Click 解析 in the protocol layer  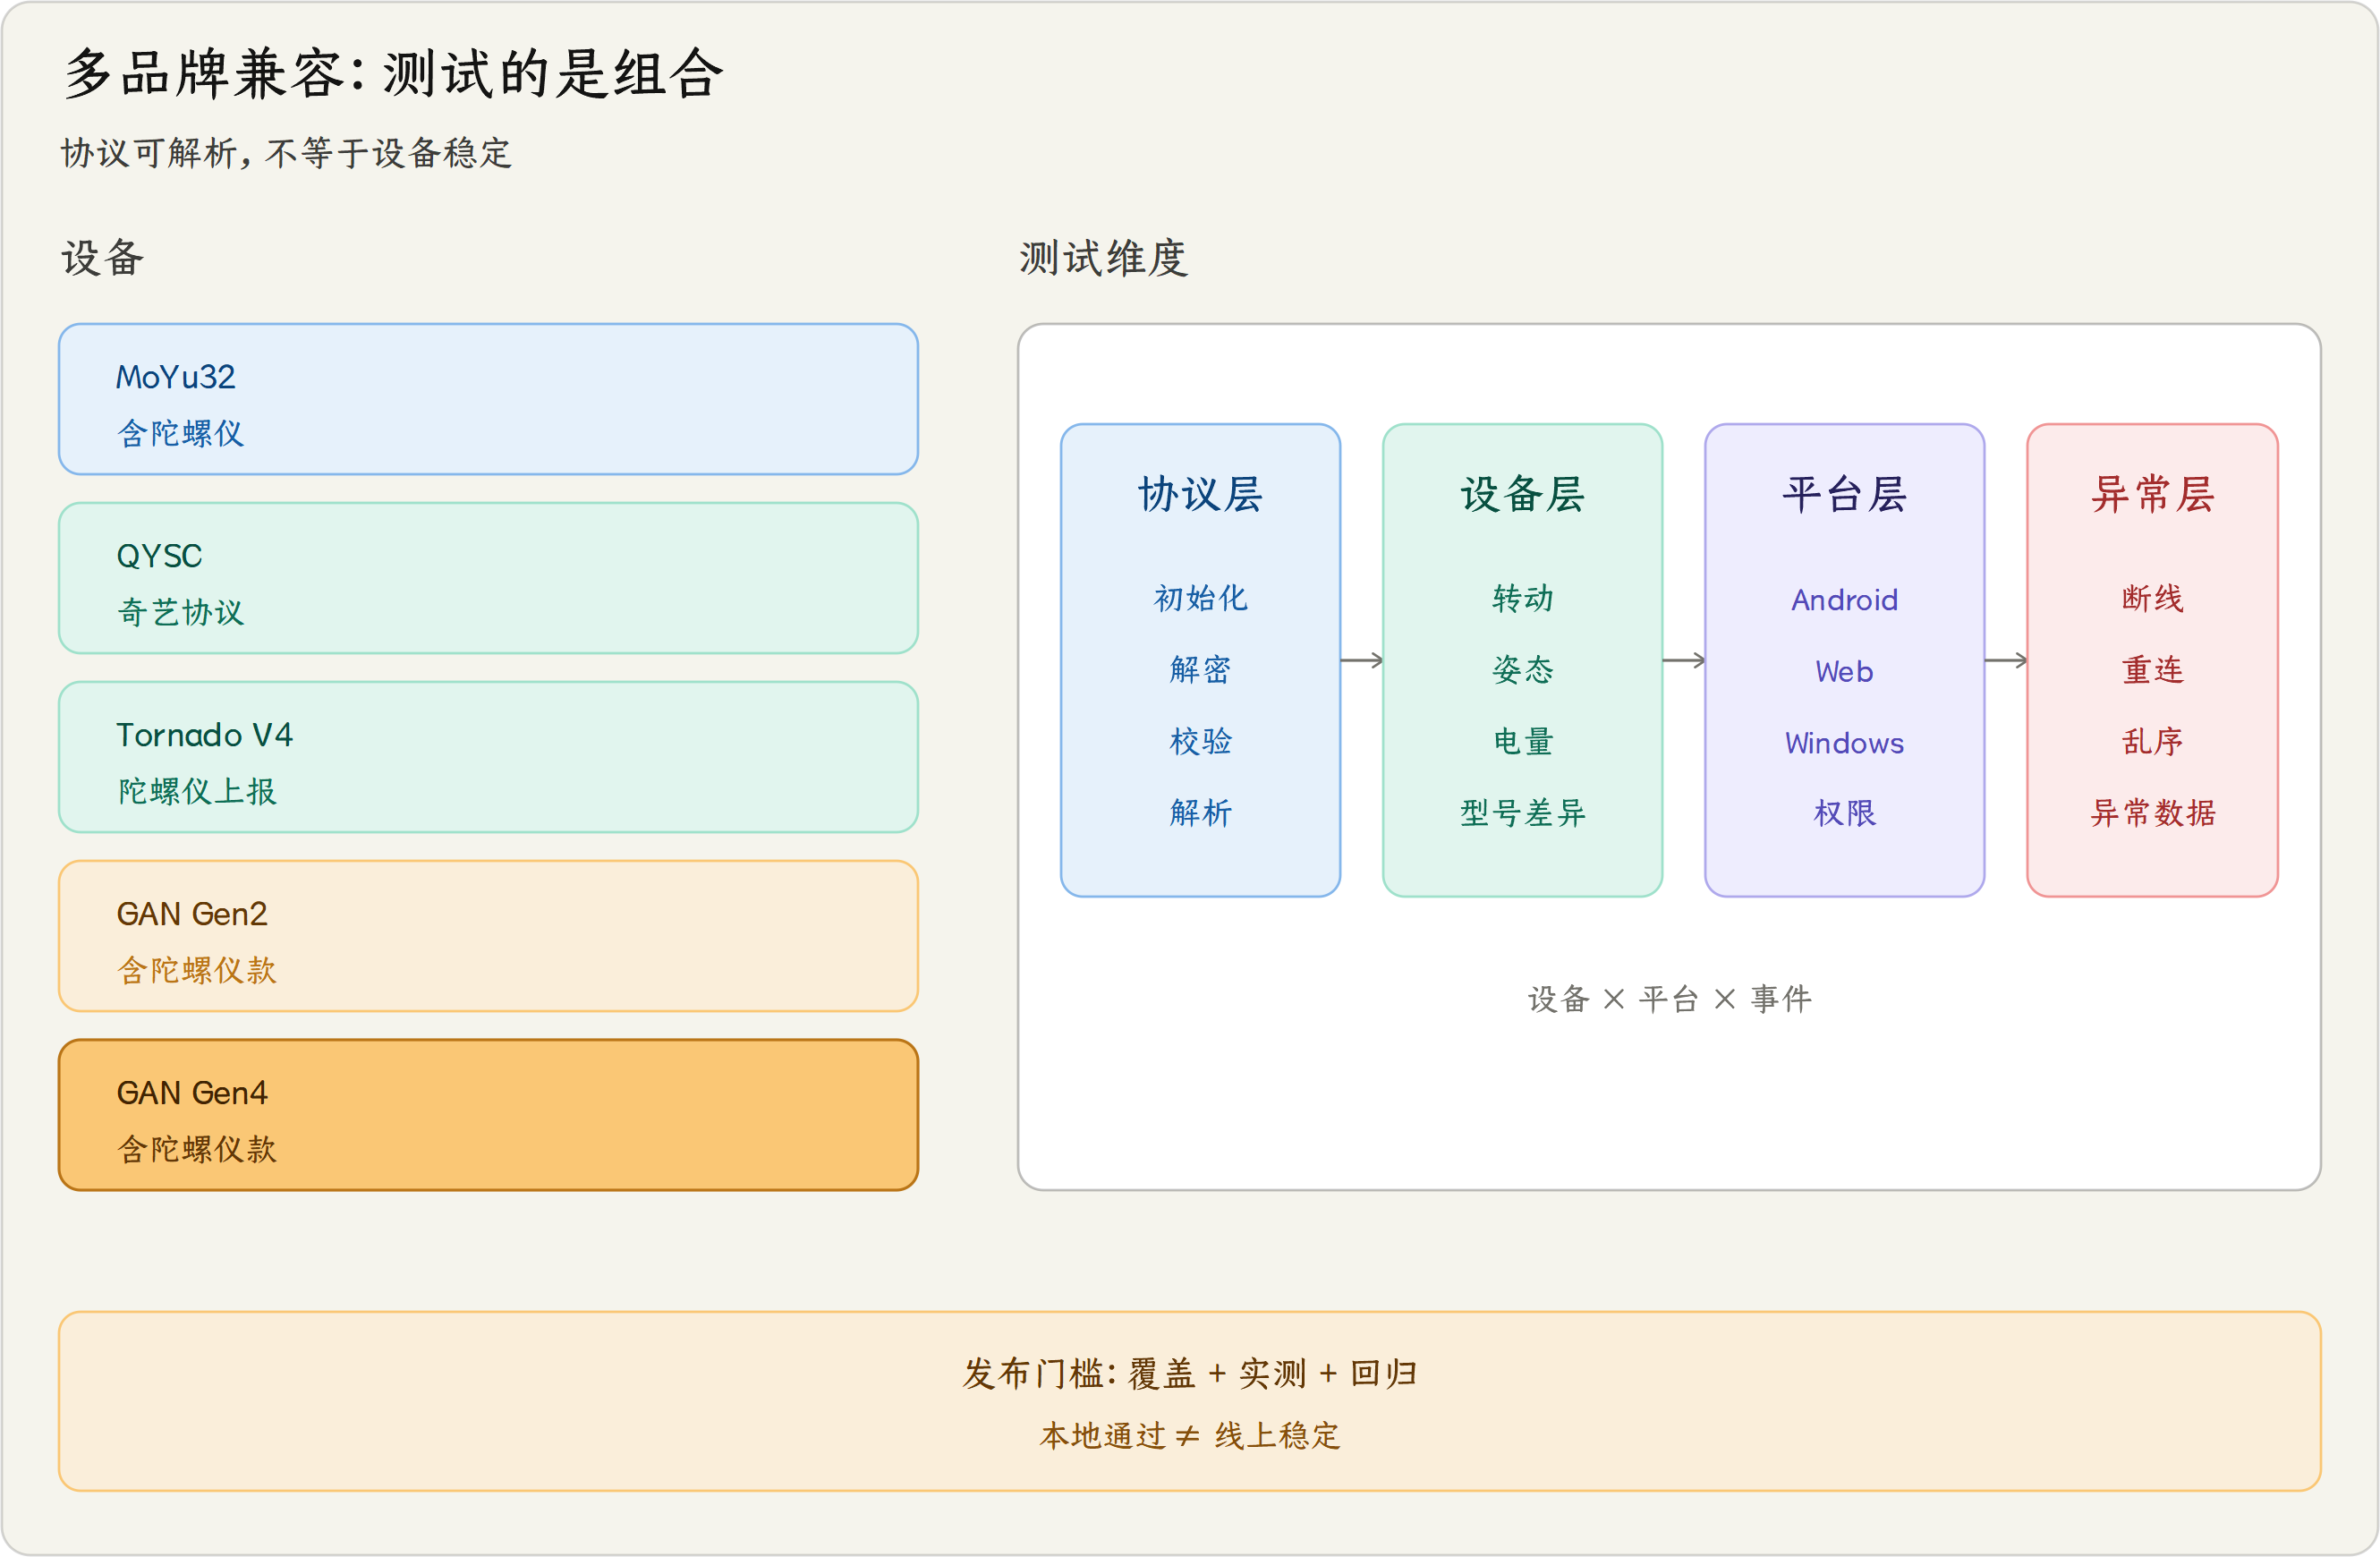[x=1200, y=812]
